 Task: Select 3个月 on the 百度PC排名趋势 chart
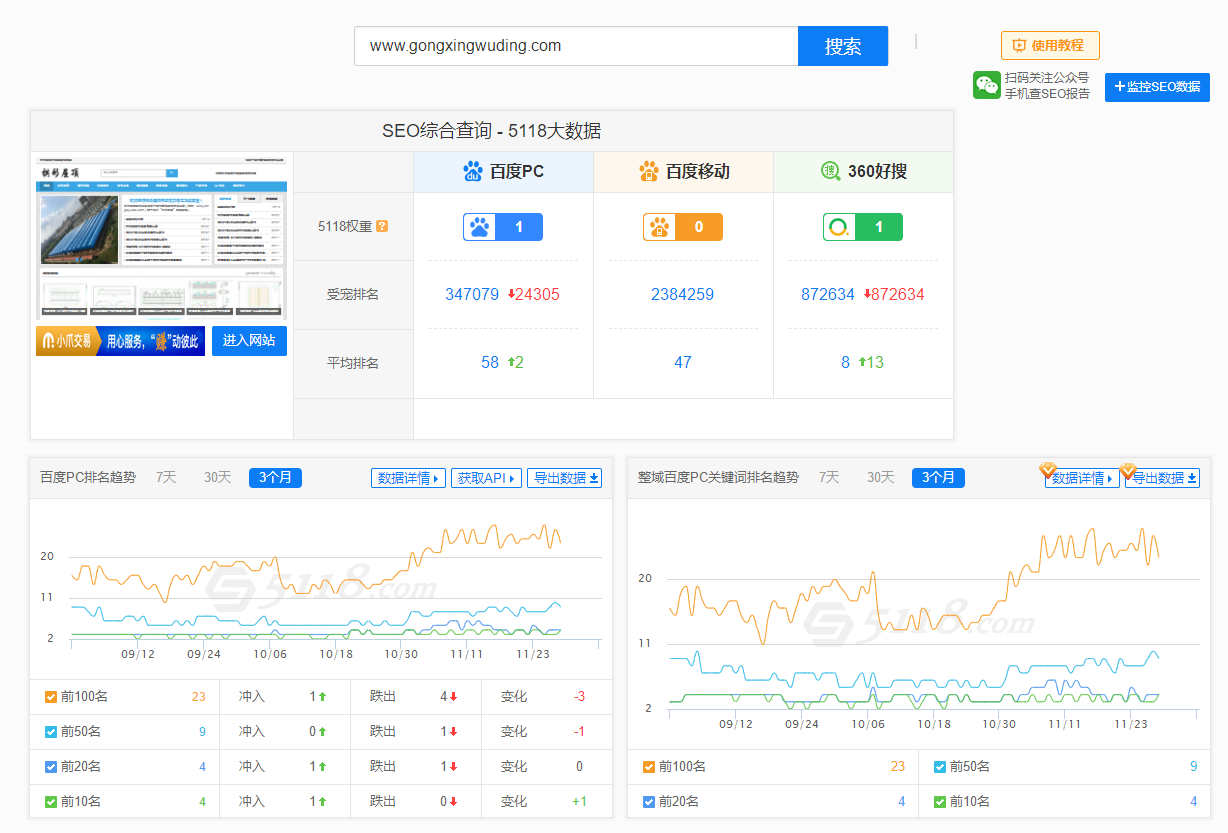click(x=275, y=478)
